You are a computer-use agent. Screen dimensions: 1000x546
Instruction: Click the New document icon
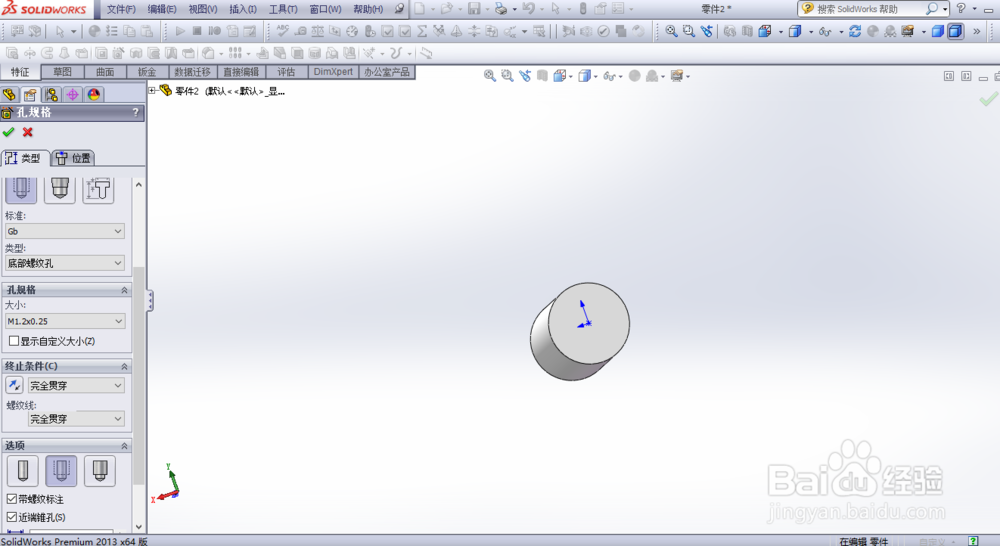[x=420, y=9]
